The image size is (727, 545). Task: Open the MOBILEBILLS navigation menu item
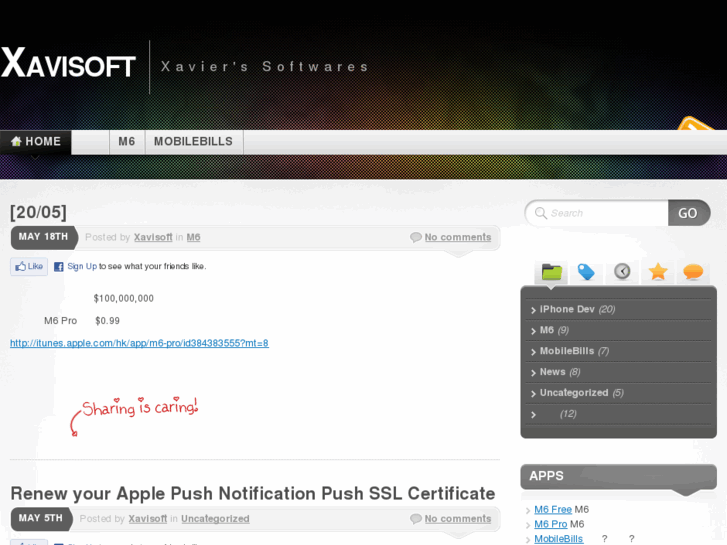[x=194, y=142]
